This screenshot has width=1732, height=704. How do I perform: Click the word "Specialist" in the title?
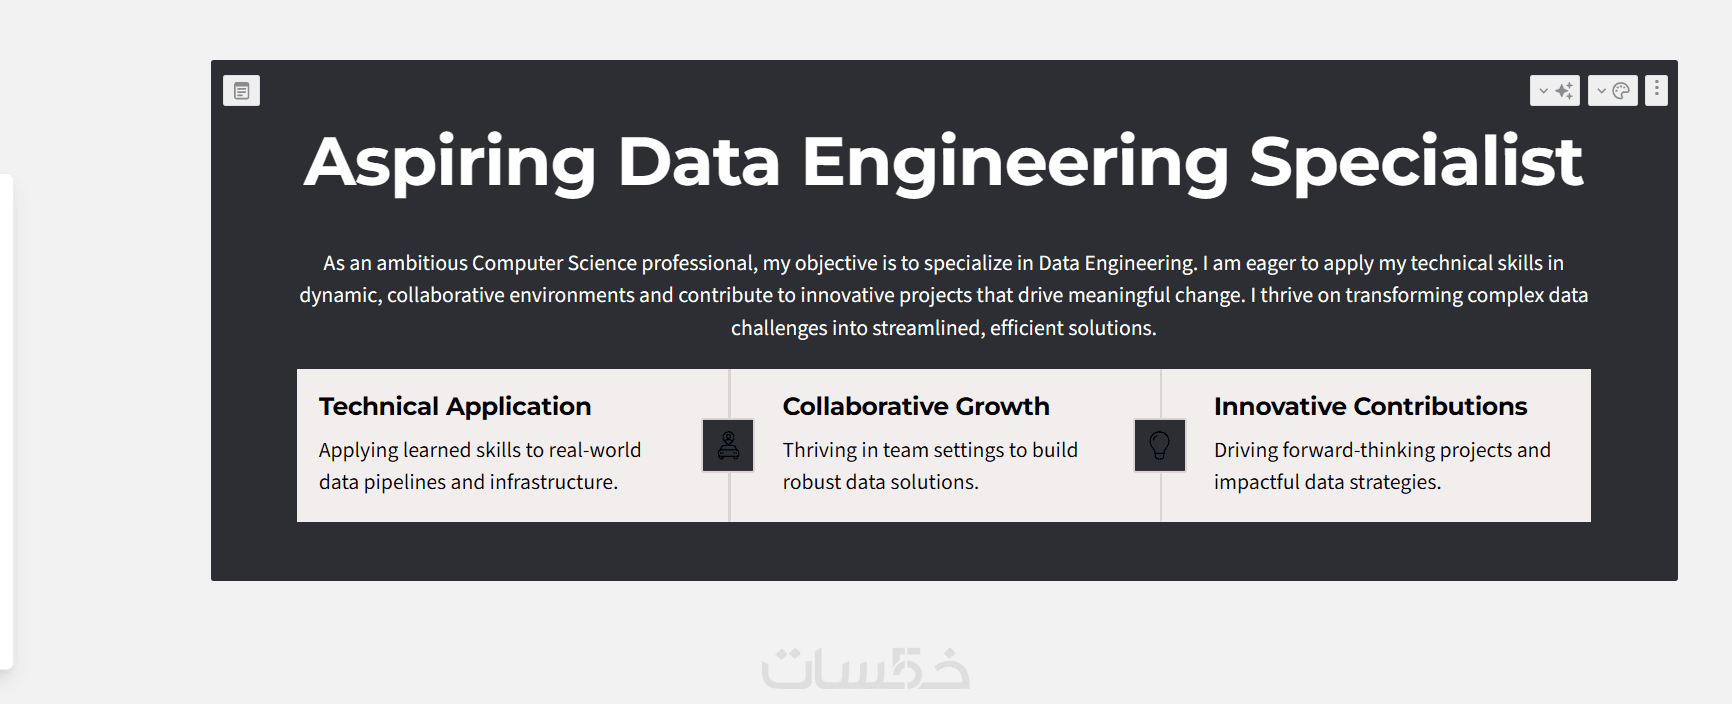click(1415, 162)
